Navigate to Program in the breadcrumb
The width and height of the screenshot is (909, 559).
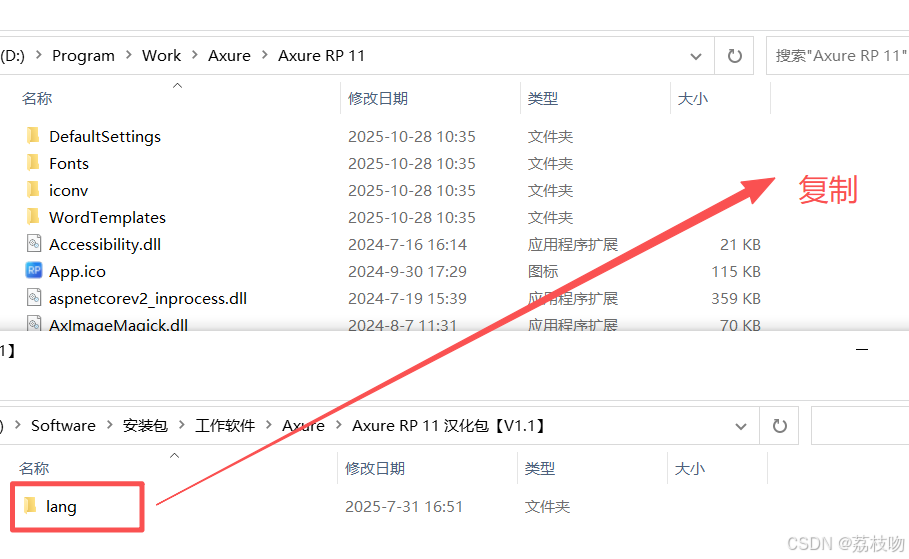click(x=83, y=56)
